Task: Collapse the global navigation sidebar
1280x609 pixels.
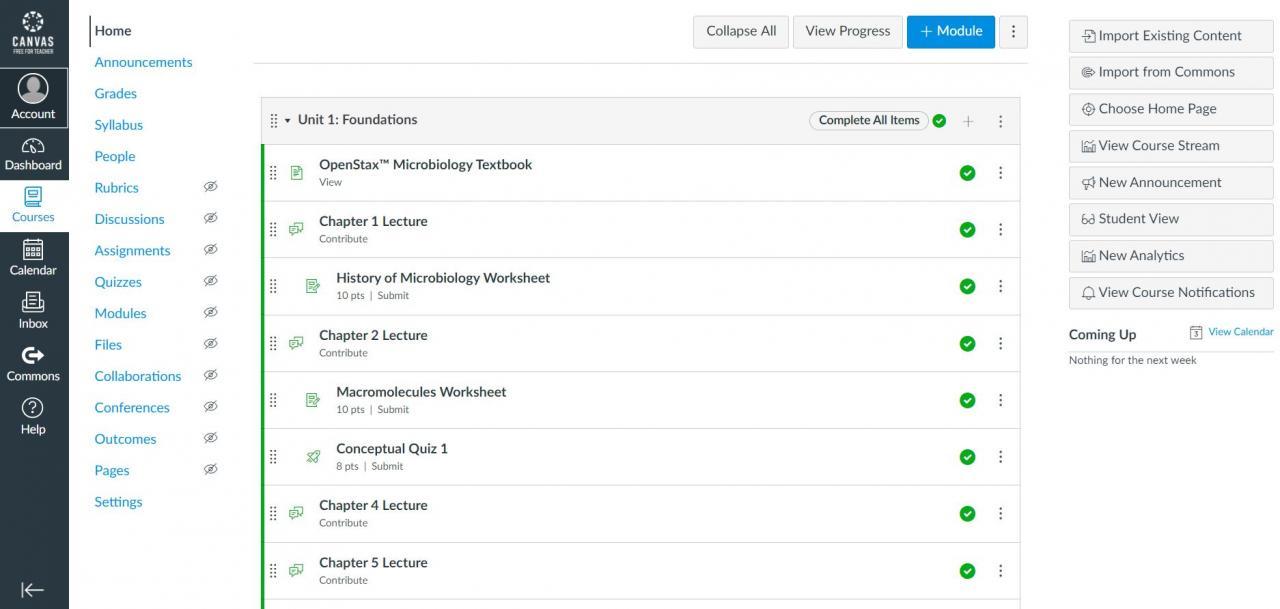Action: [x=33, y=590]
